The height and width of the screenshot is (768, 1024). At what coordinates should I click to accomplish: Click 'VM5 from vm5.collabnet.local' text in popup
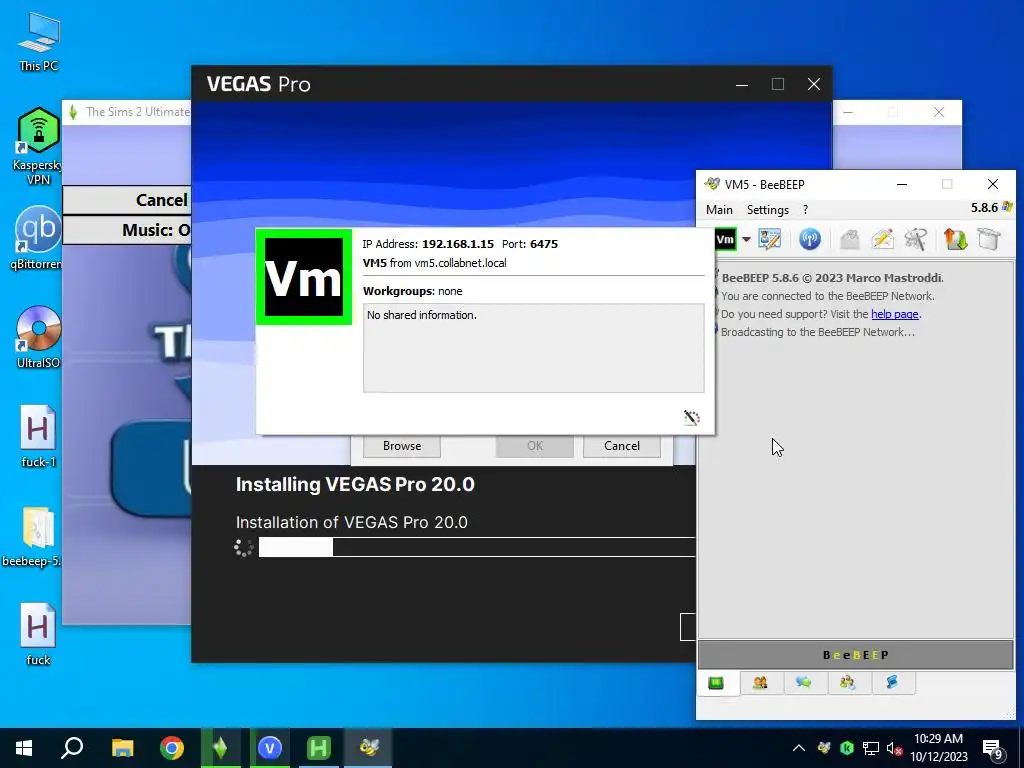434,263
